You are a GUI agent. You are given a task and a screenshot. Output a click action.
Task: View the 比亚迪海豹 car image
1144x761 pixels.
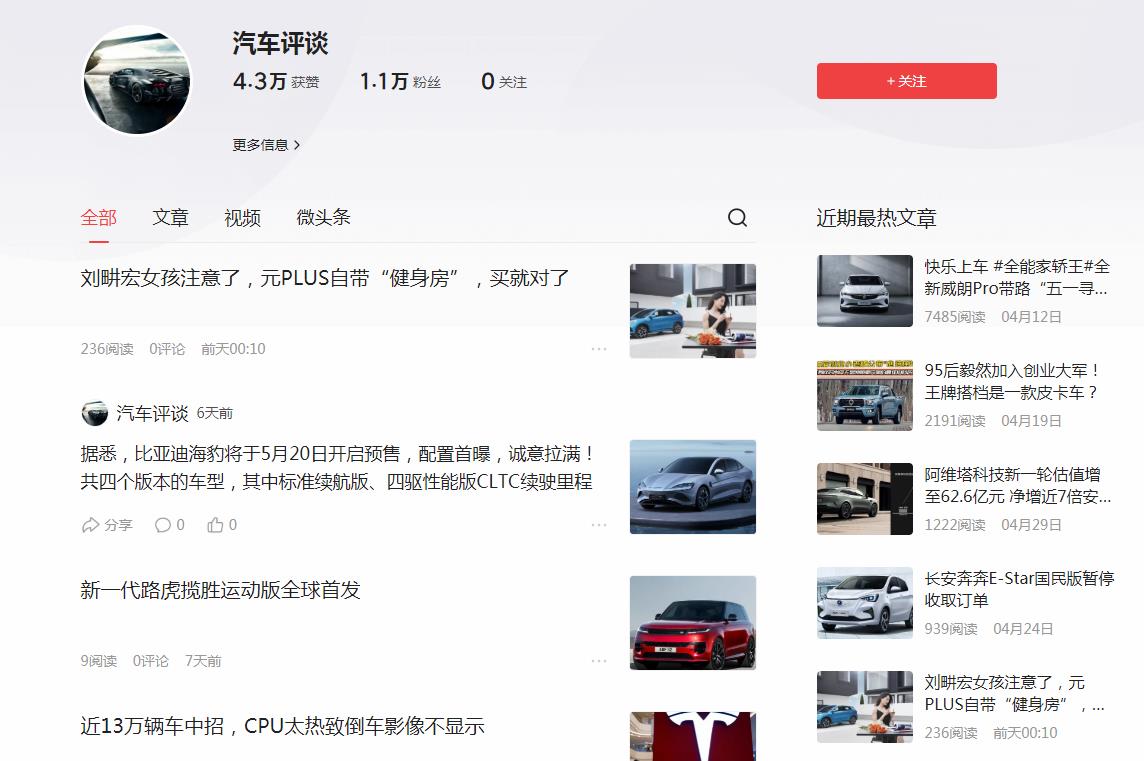[692, 487]
